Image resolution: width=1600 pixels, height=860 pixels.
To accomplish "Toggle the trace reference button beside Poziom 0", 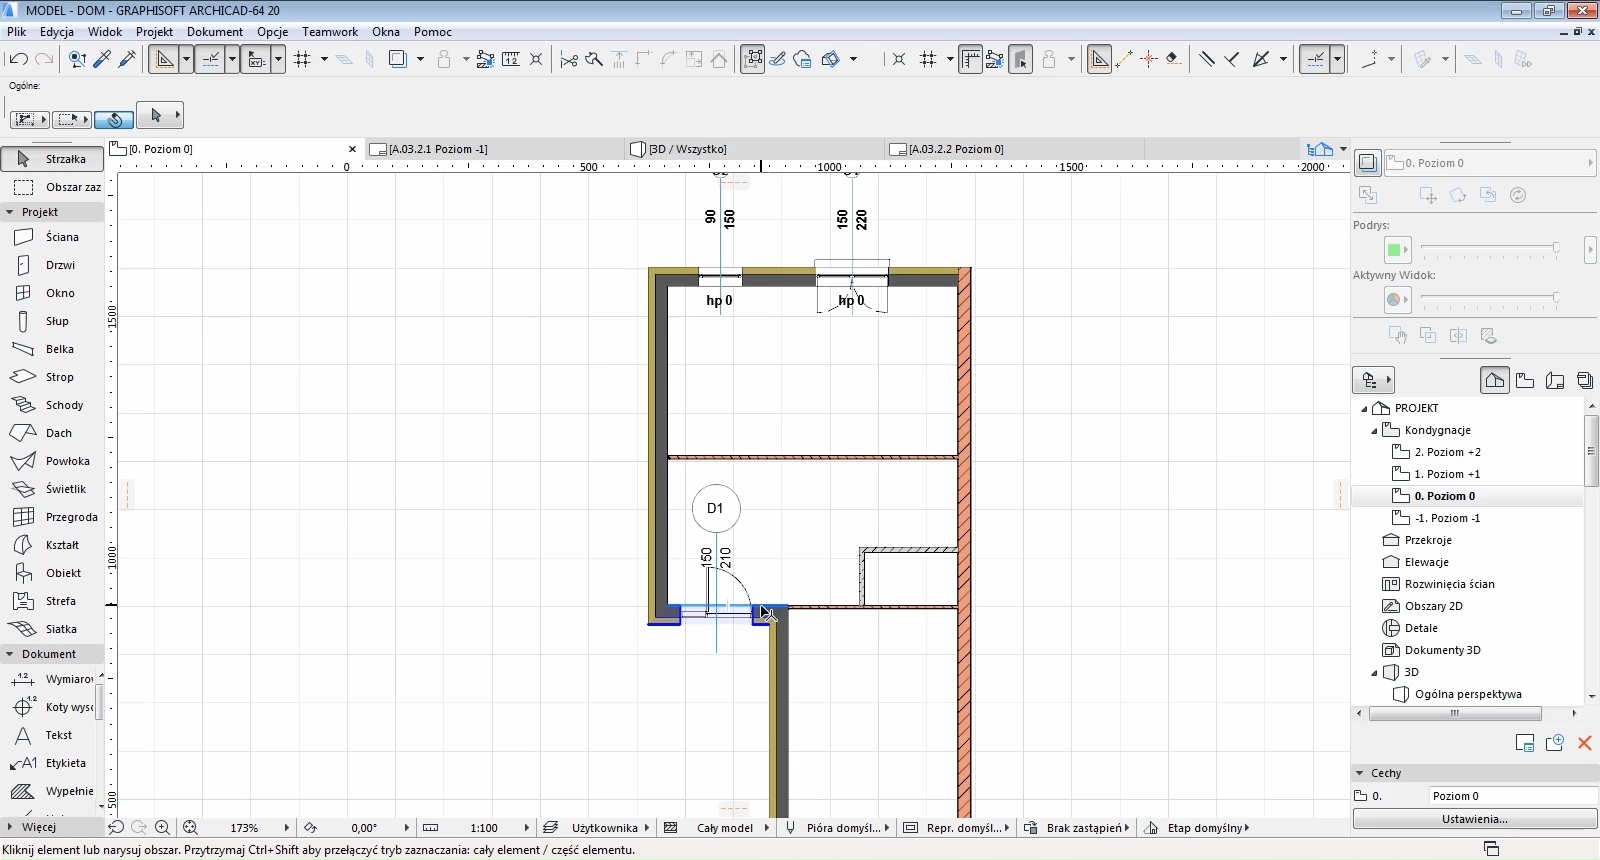I will click(x=1368, y=163).
